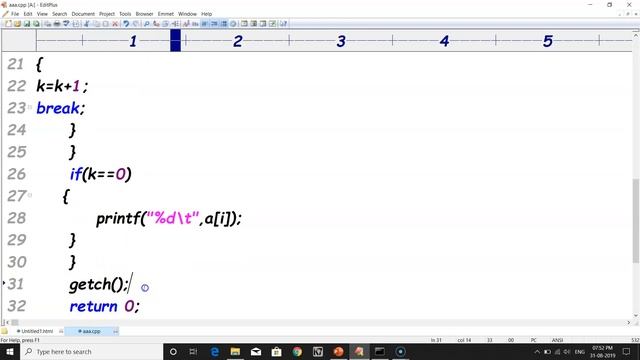The height and width of the screenshot is (360, 640).
Task: Open the notification center icon
Action: coord(627,351)
